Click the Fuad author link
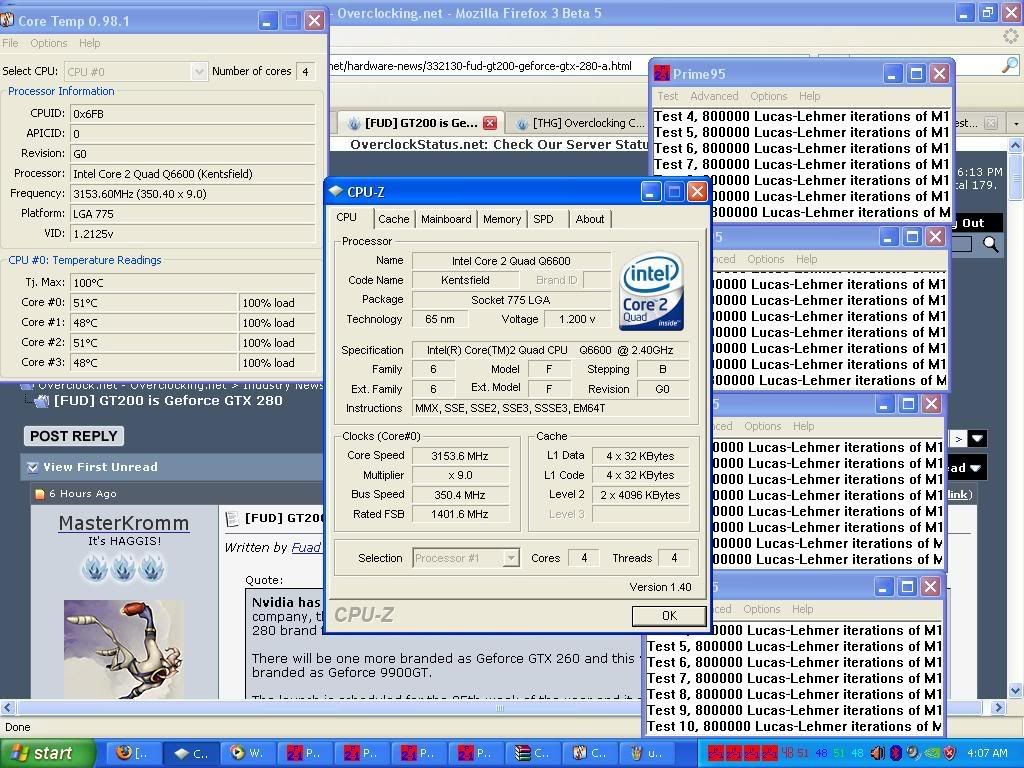Screen dimensions: 1024x768 306,547
